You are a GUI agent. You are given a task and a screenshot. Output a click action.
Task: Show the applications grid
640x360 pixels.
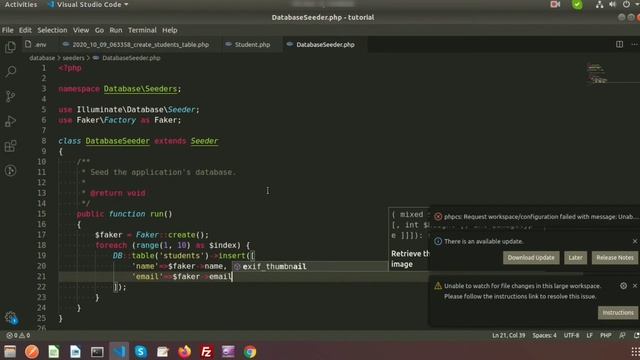(635, 351)
